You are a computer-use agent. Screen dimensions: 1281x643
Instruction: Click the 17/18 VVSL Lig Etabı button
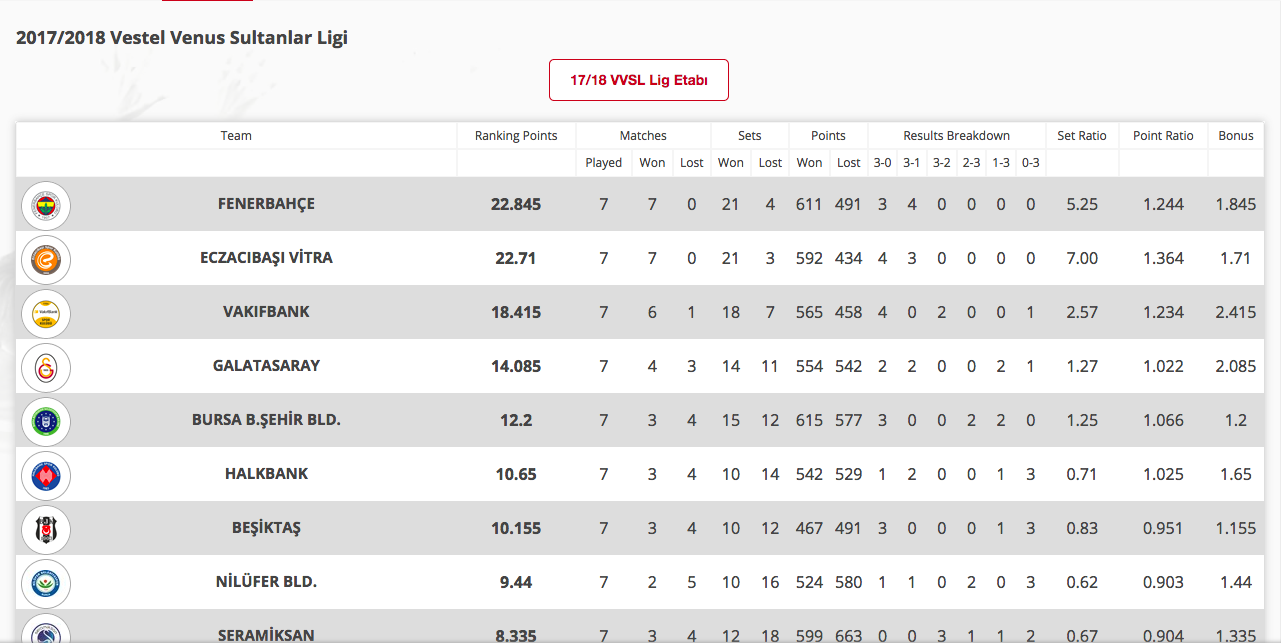(x=639, y=80)
